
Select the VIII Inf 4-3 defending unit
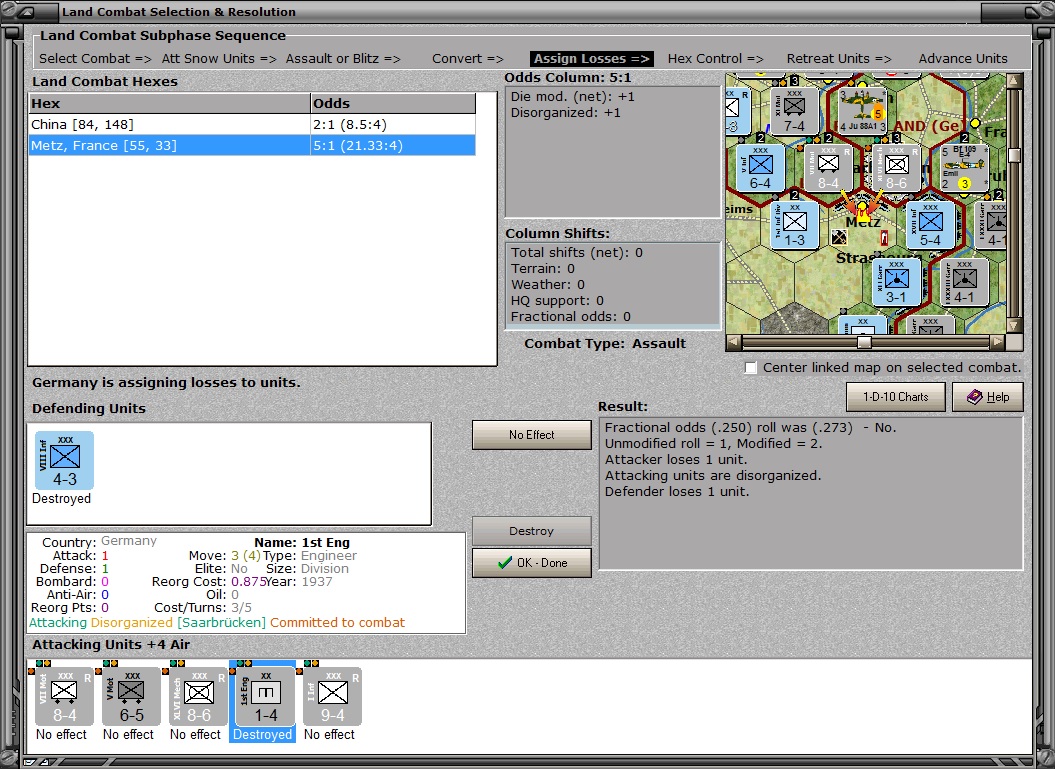coord(64,461)
